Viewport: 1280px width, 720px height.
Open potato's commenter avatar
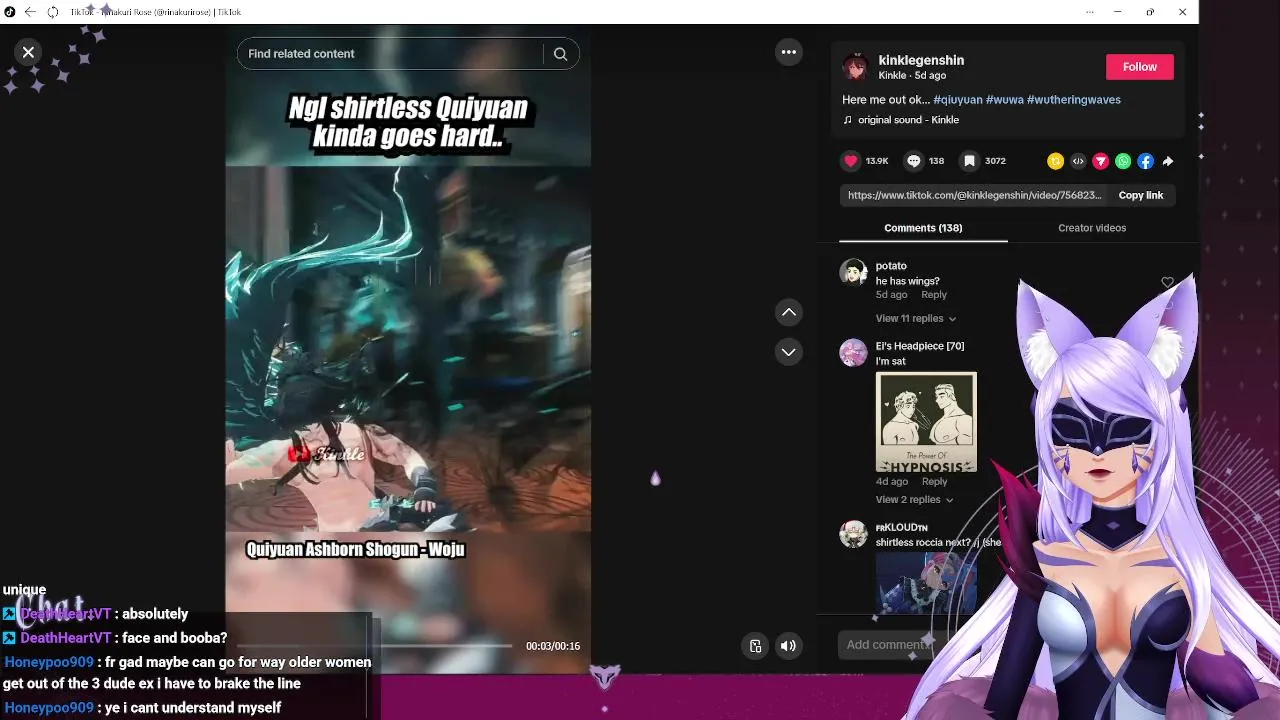click(x=853, y=272)
